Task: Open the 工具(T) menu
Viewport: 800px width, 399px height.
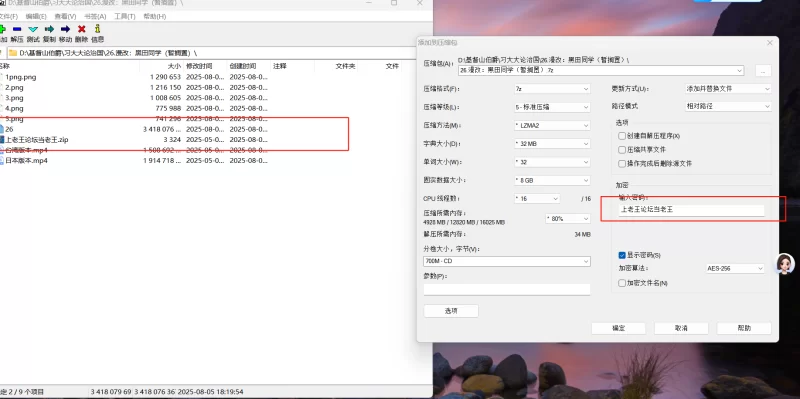Action: click(x=124, y=16)
